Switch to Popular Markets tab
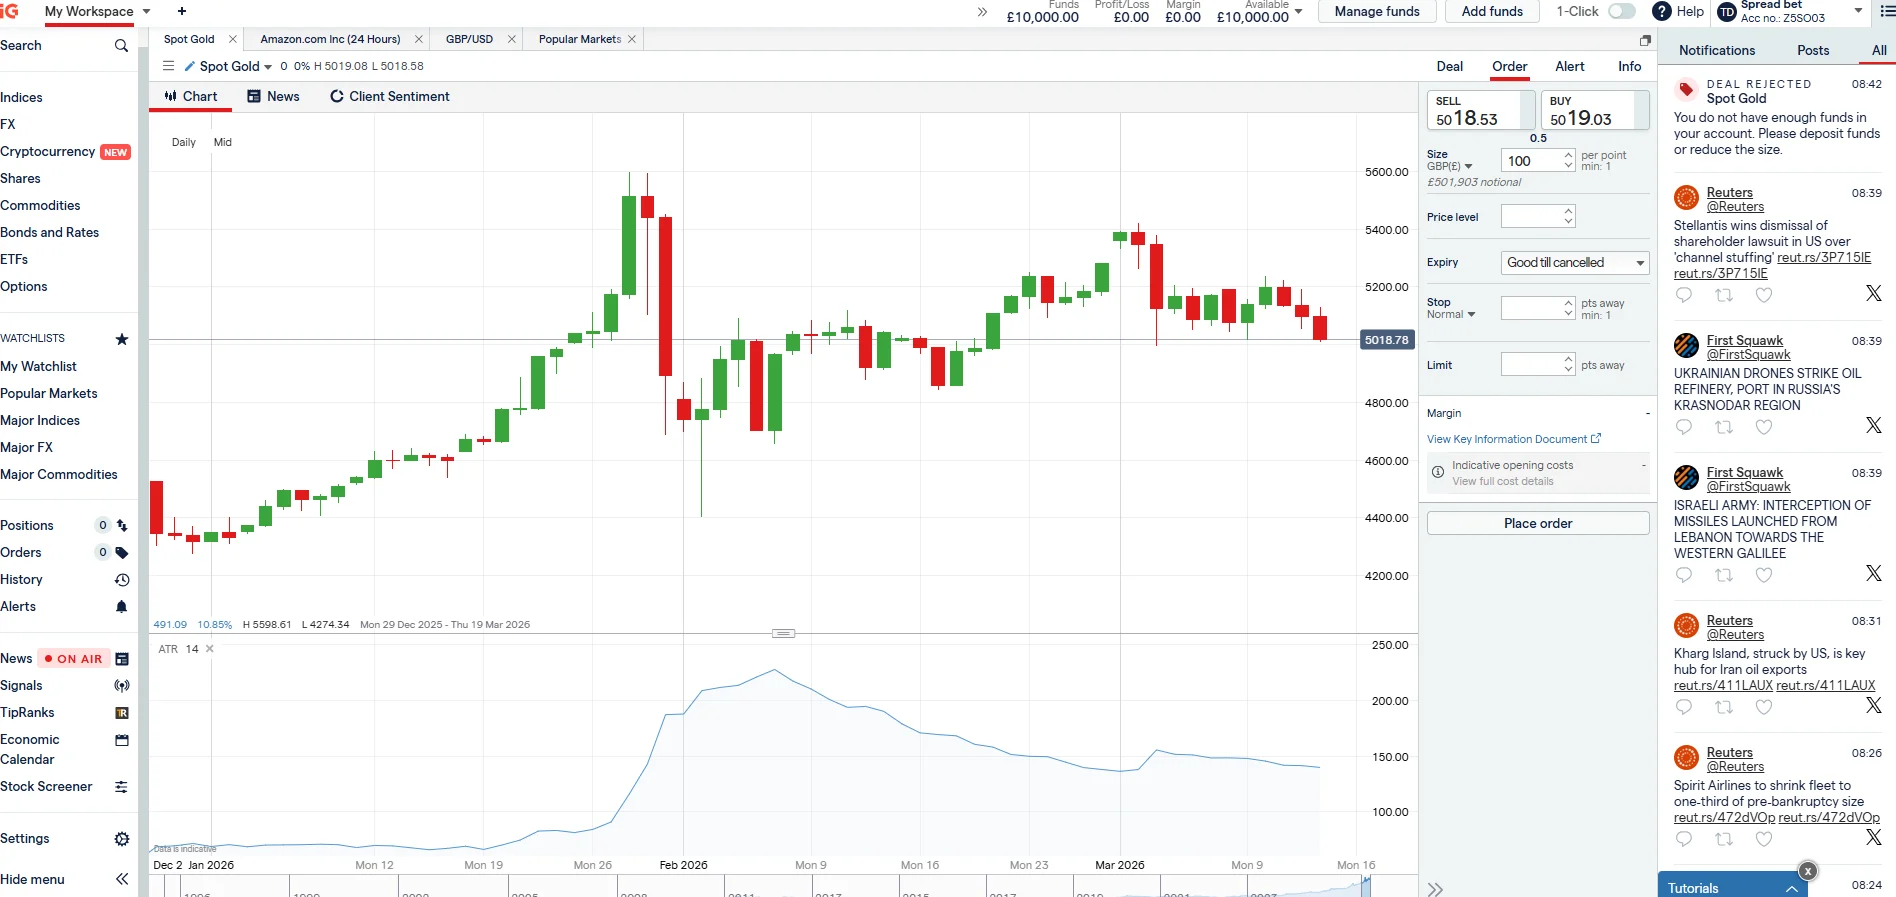This screenshot has height=897, width=1896. 580,39
